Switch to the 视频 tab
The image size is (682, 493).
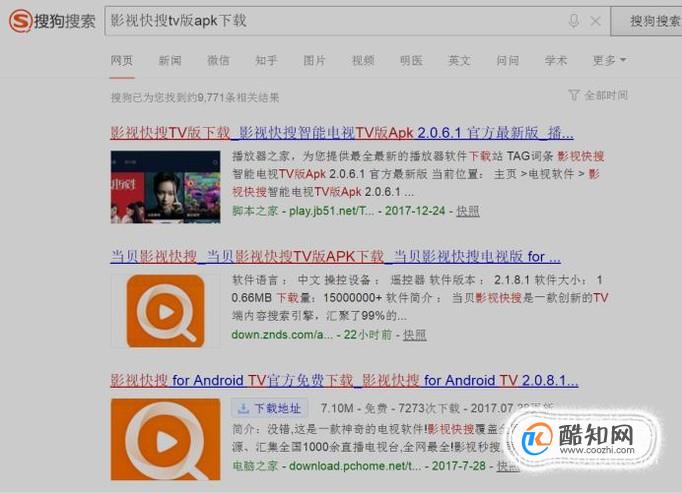(x=363, y=60)
